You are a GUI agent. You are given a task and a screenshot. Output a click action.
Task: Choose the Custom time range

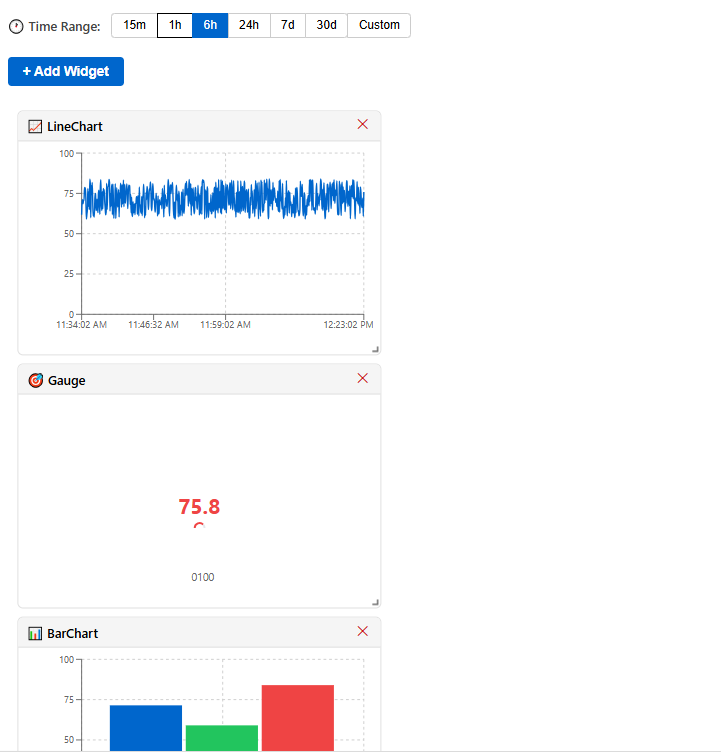[379, 25]
